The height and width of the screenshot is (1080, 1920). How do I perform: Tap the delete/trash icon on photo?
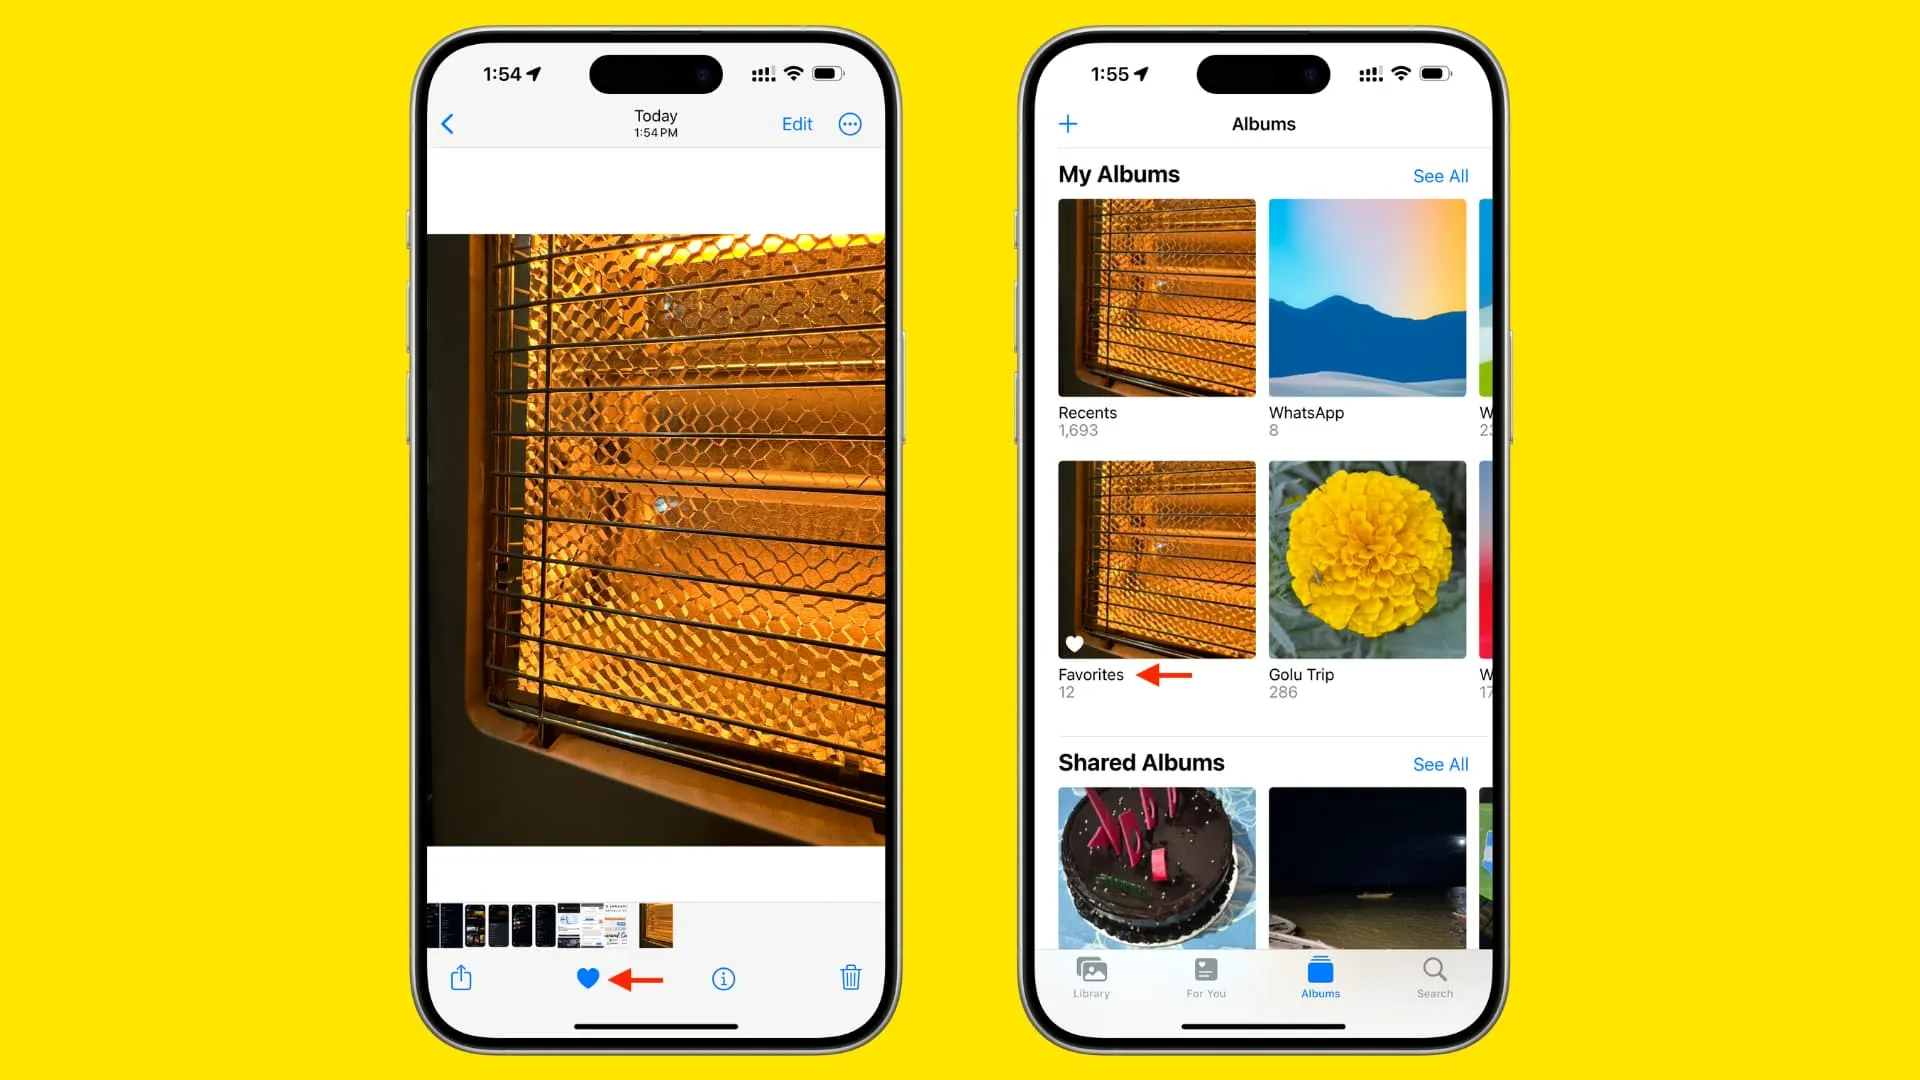click(x=849, y=977)
